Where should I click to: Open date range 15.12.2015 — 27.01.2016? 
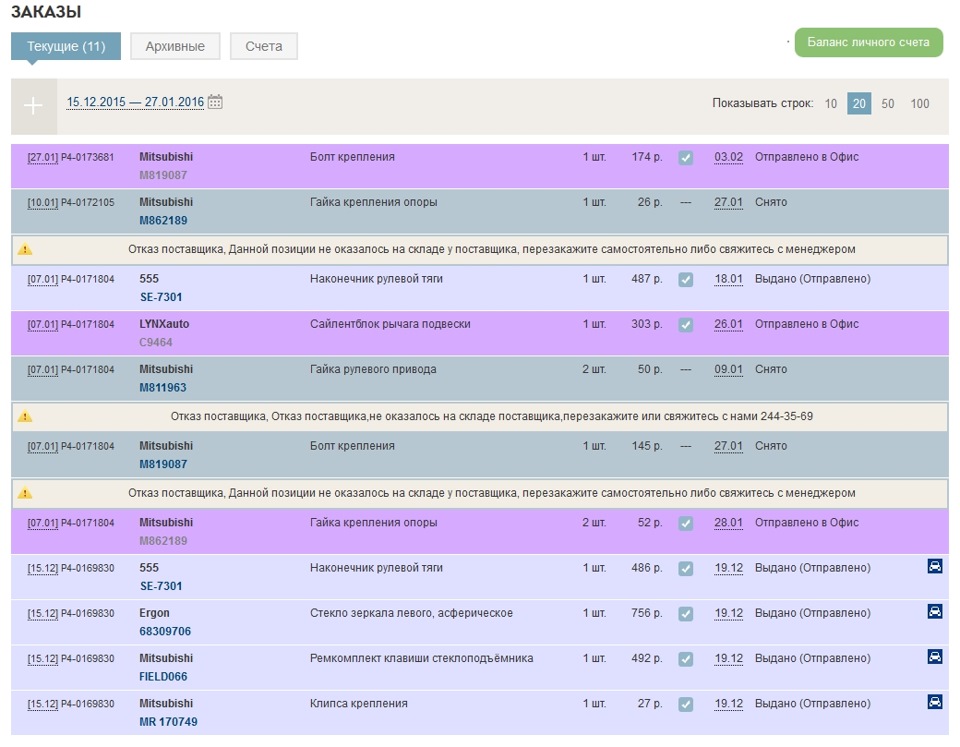click(135, 102)
